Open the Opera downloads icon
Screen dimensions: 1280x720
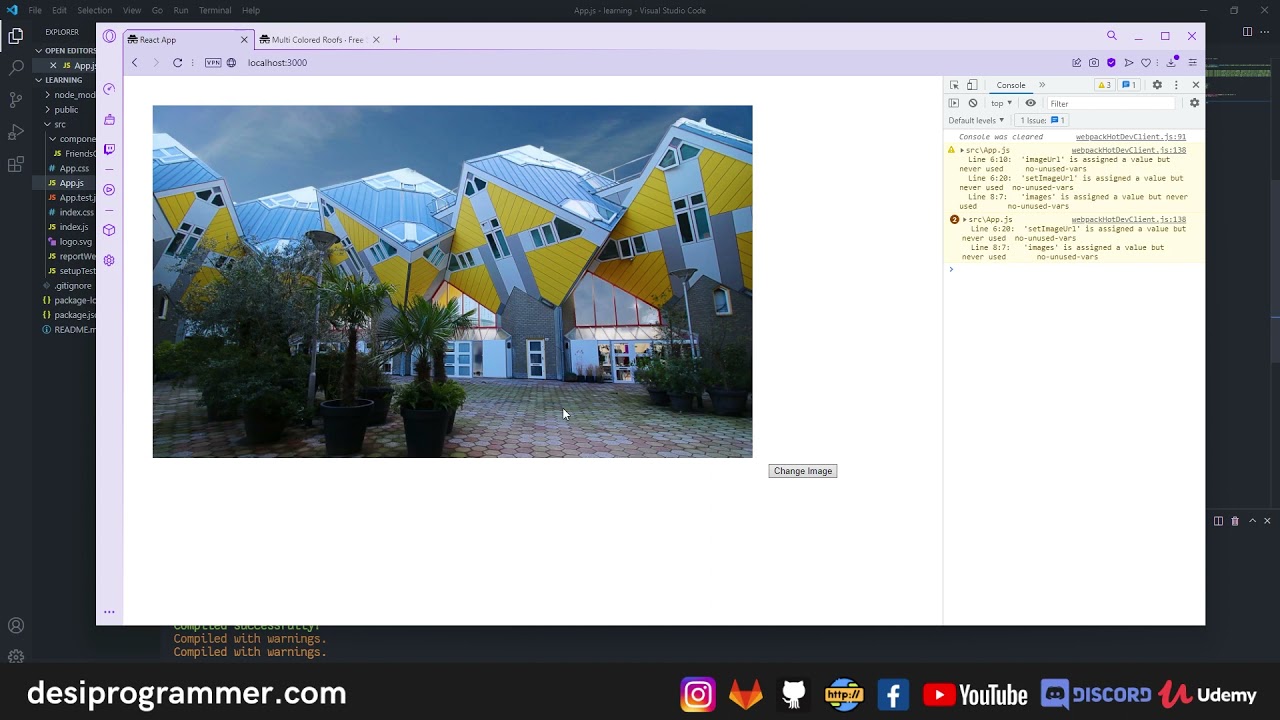point(1171,62)
